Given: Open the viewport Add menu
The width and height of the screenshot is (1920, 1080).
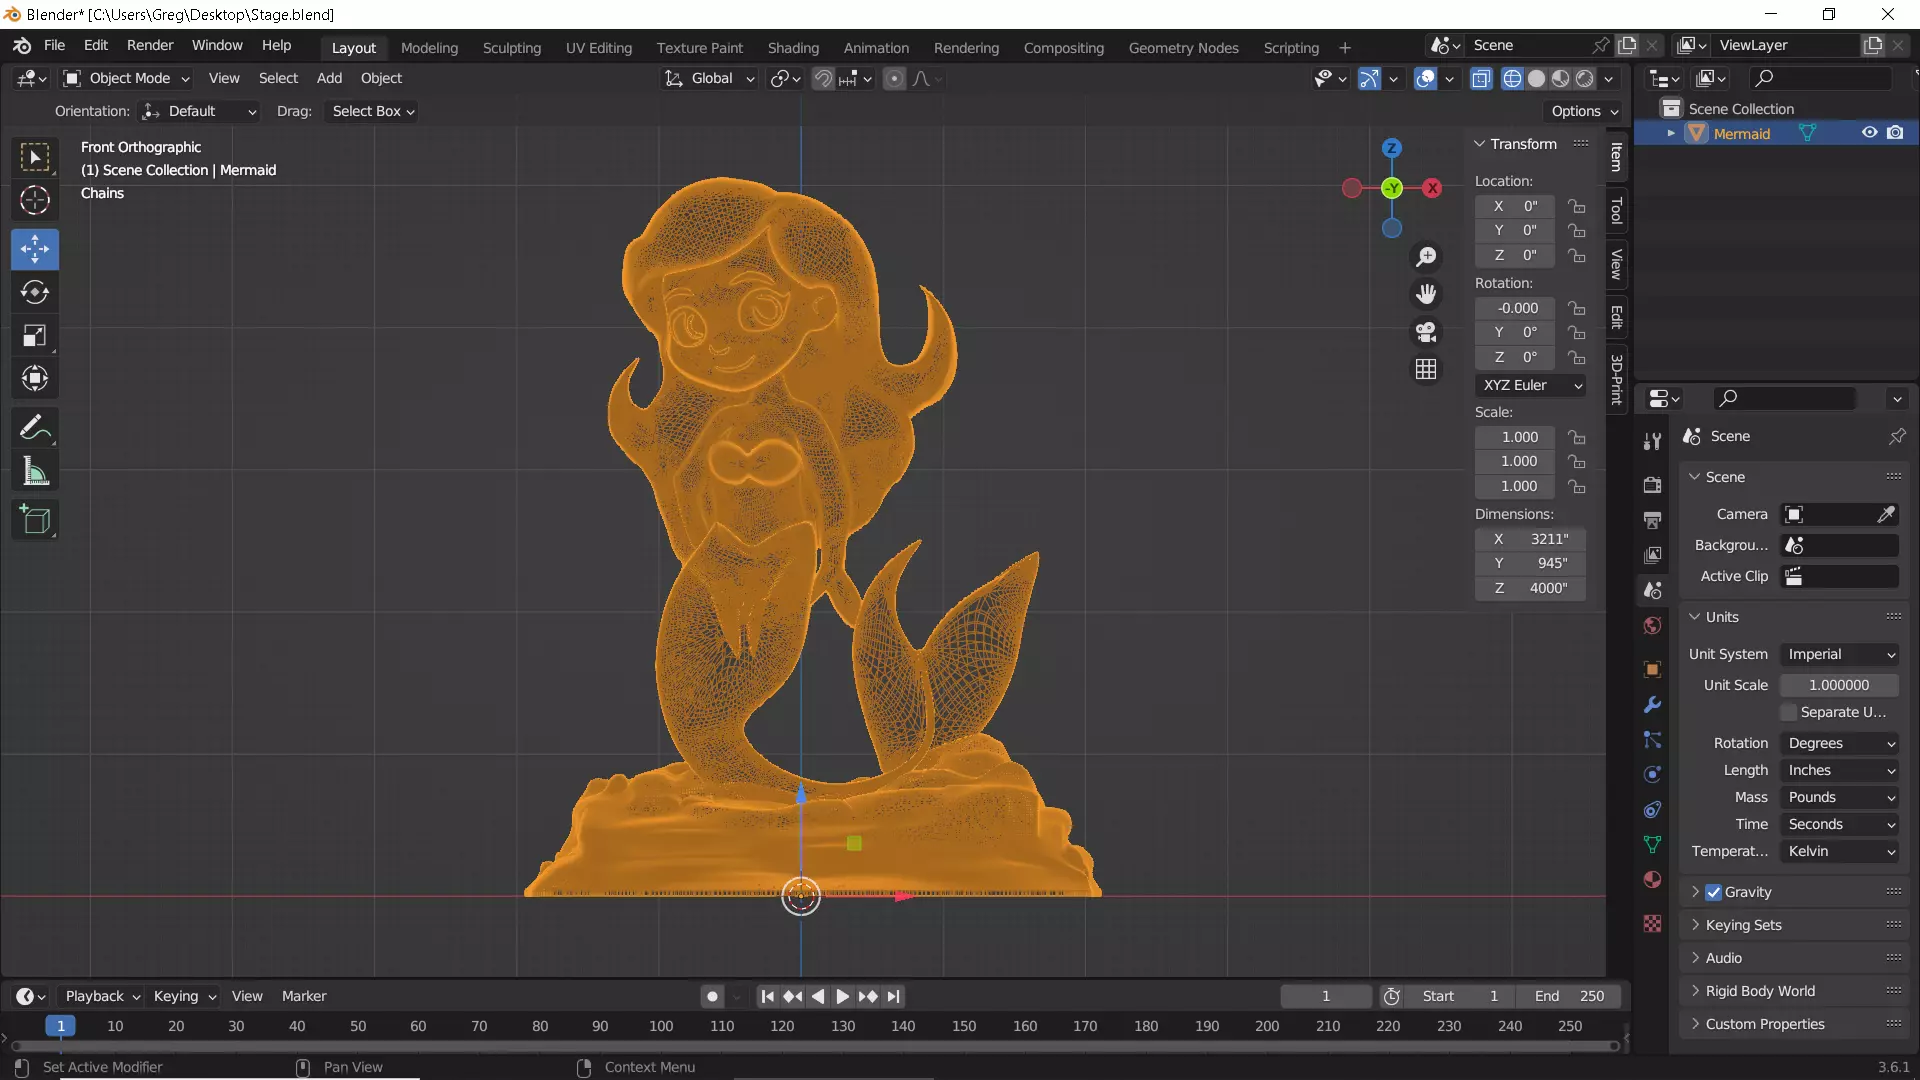Looking at the screenshot, I should click(329, 78).
